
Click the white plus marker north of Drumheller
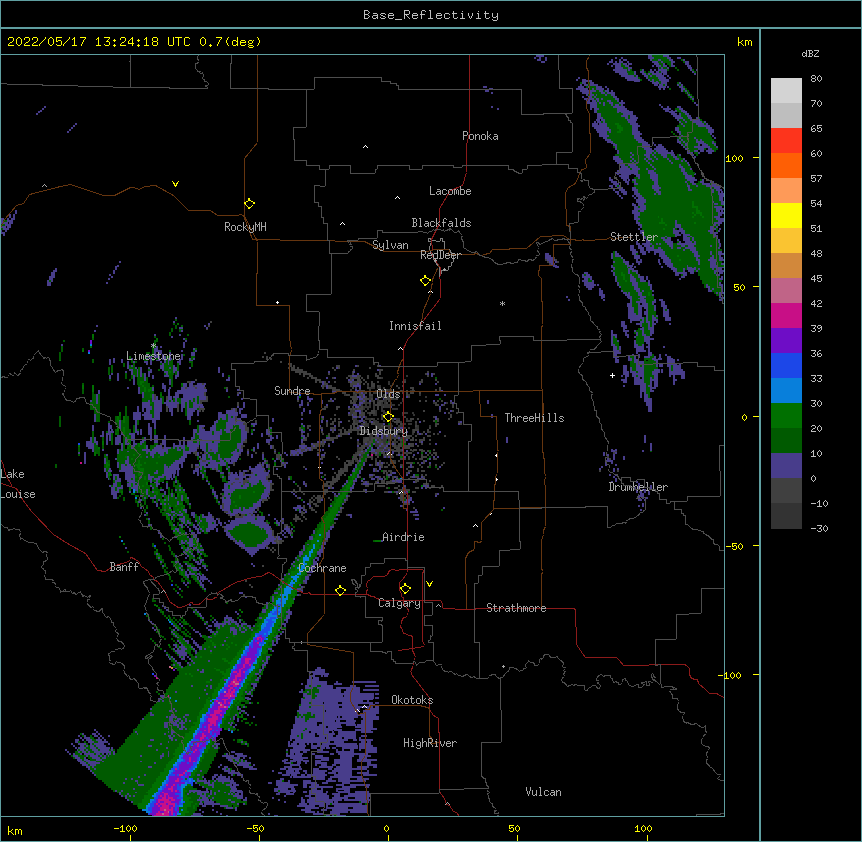click(x=612, y=375)
